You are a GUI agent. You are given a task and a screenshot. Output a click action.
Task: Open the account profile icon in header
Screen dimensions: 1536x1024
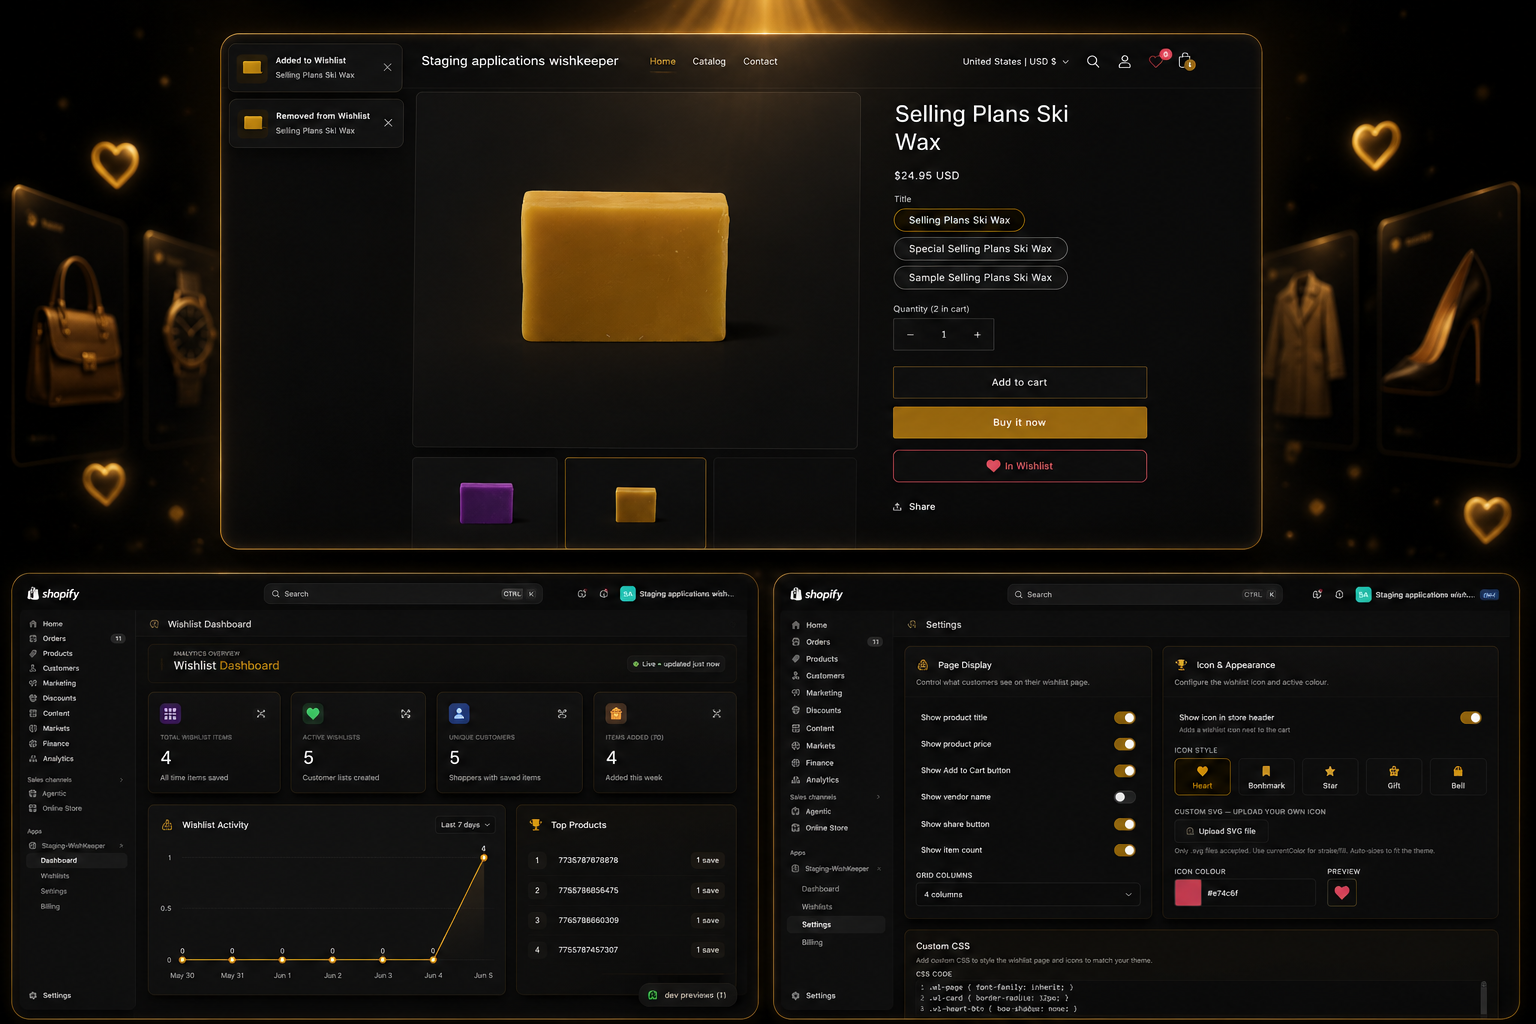(x=1124, y=62)
